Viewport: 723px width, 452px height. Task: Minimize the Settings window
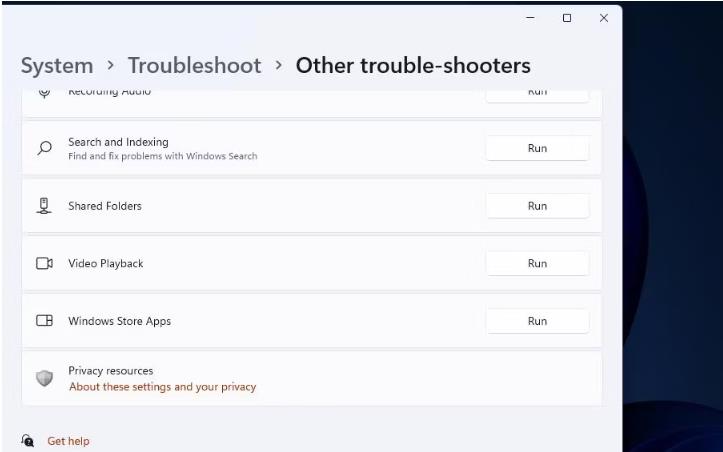click(x=531, y=18)
